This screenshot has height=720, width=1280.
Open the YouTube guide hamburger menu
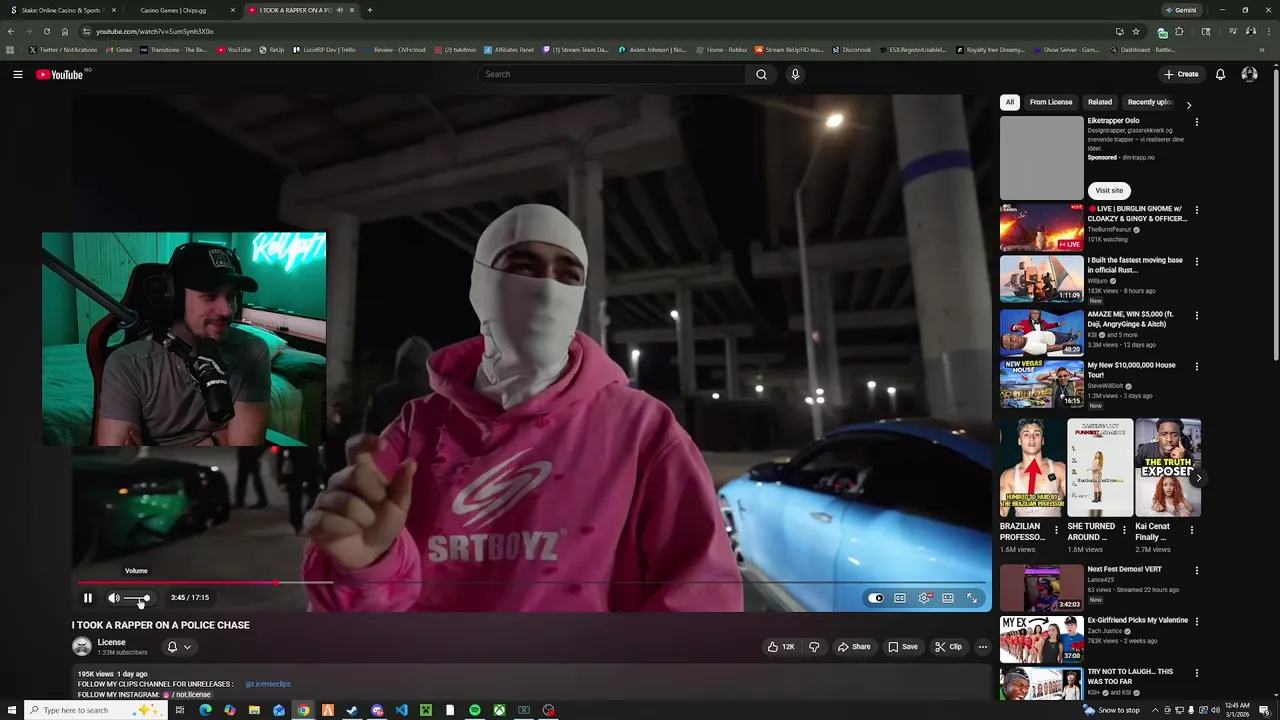click(18, 74)
